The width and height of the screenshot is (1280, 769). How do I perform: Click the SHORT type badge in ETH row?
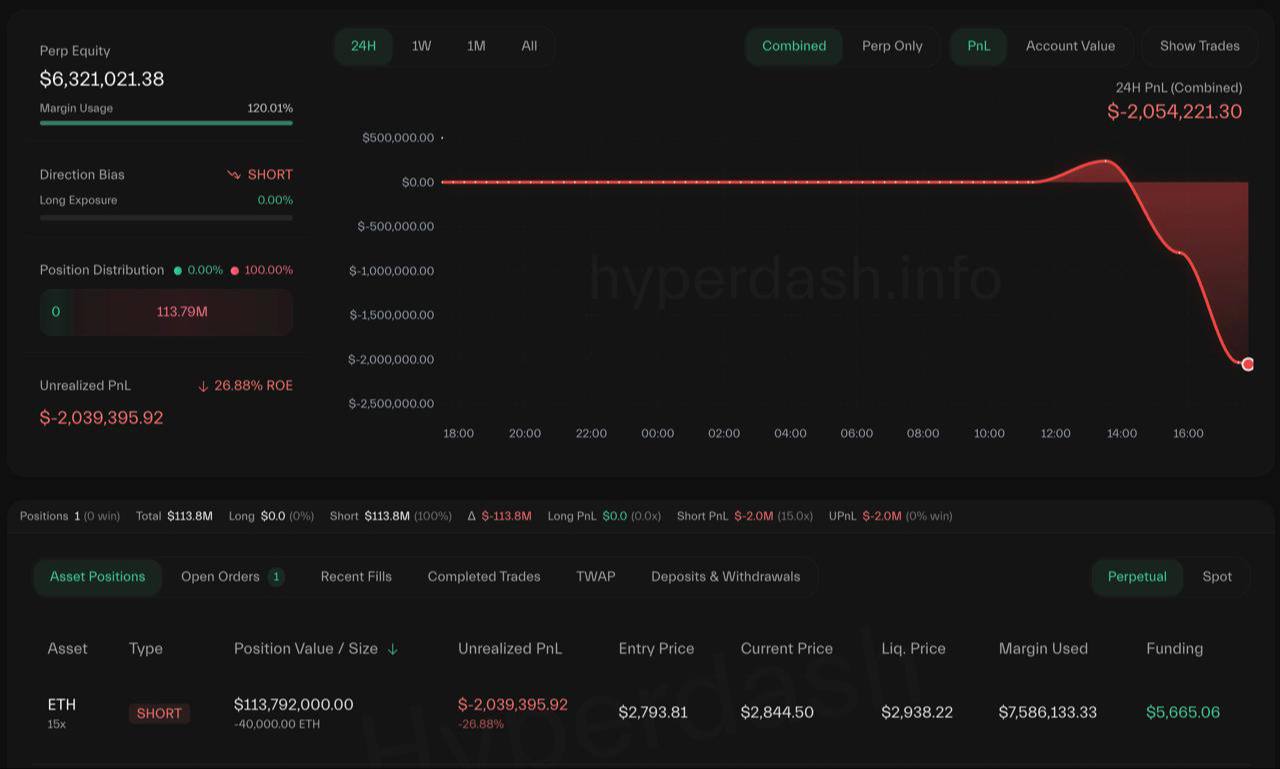click(159, 713)
